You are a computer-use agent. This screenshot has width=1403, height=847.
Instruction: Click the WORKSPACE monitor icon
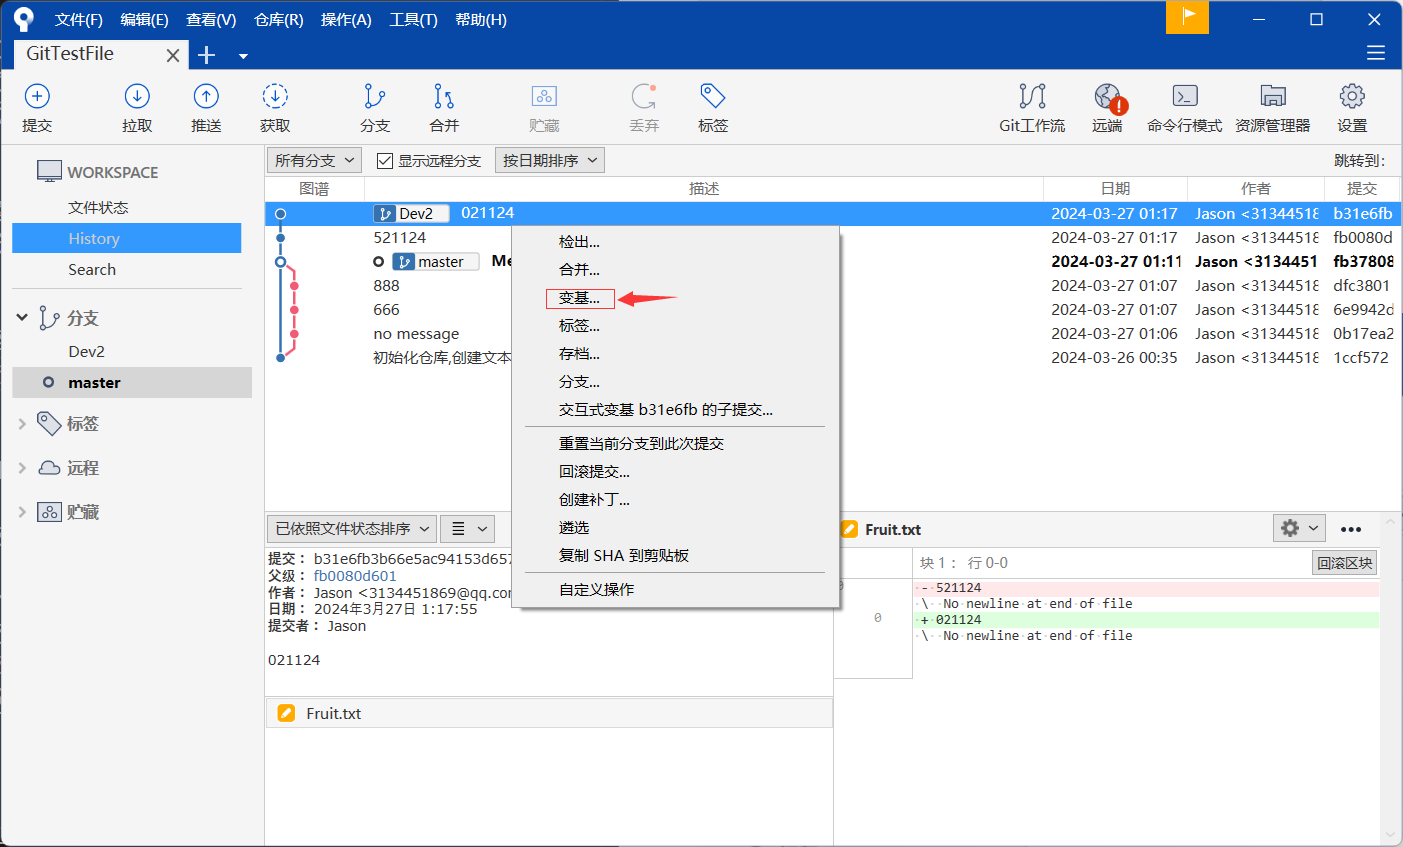point(49,171)
